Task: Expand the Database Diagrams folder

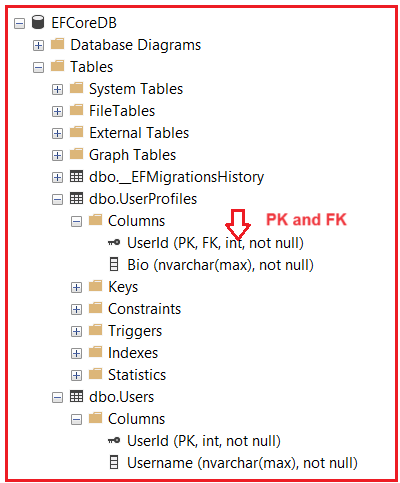Action: point(38,45)
